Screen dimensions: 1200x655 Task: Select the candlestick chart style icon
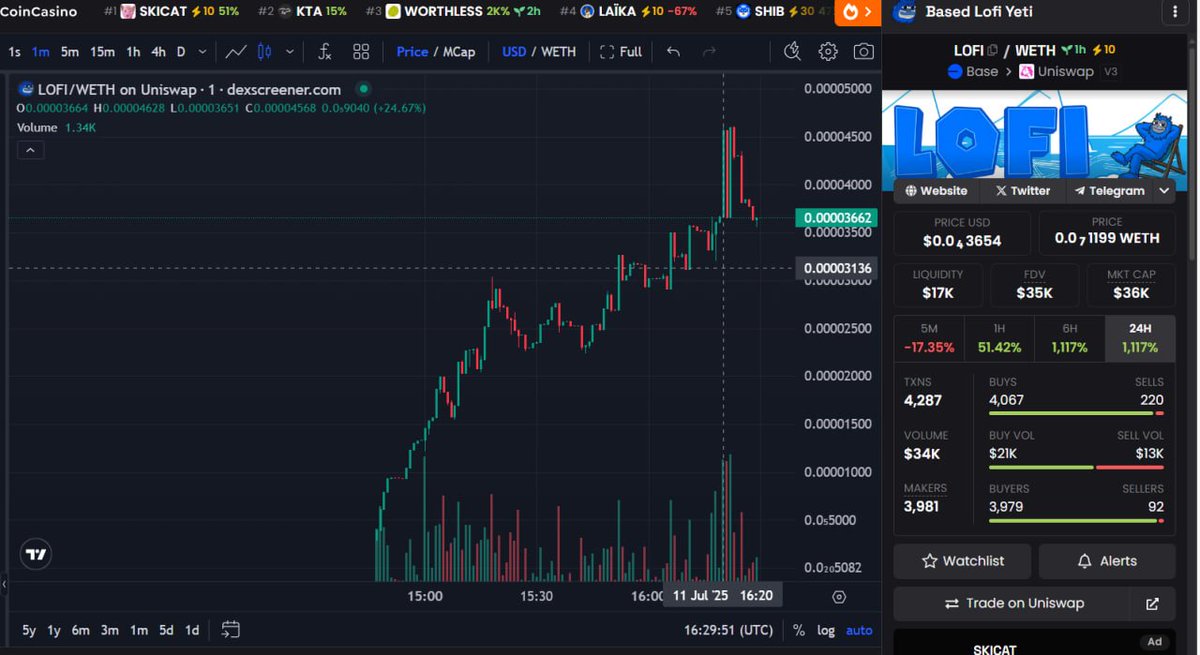pos(265,52)
